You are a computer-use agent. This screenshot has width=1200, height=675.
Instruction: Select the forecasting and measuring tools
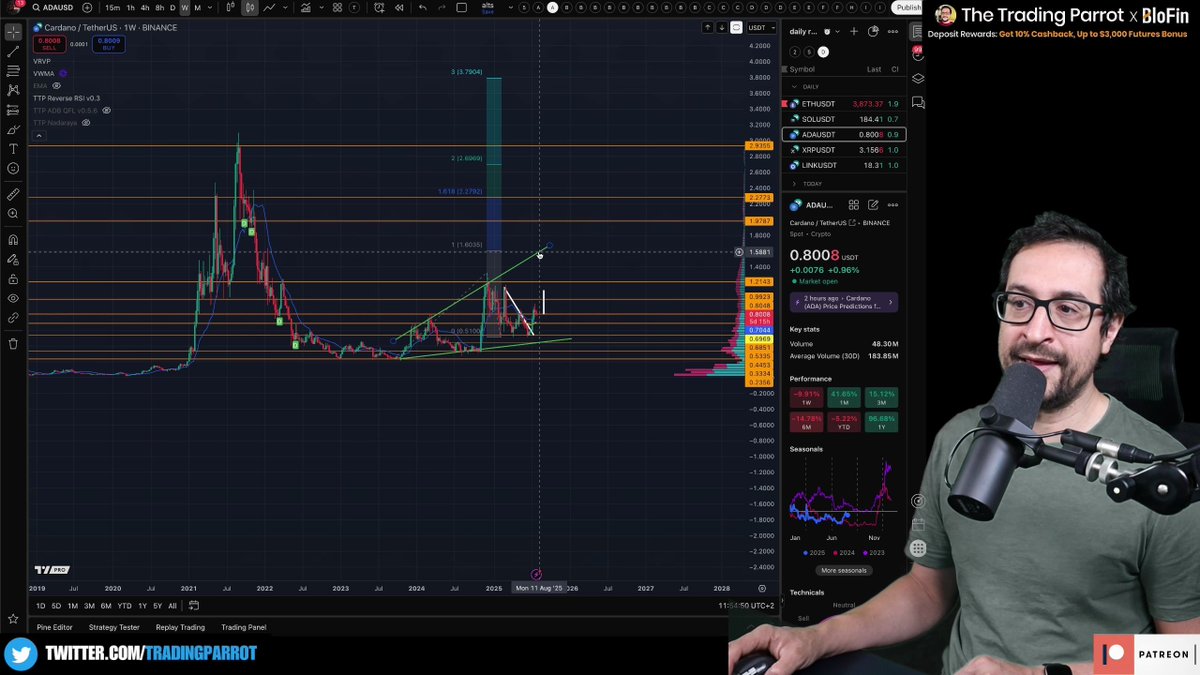click(13, 110)
